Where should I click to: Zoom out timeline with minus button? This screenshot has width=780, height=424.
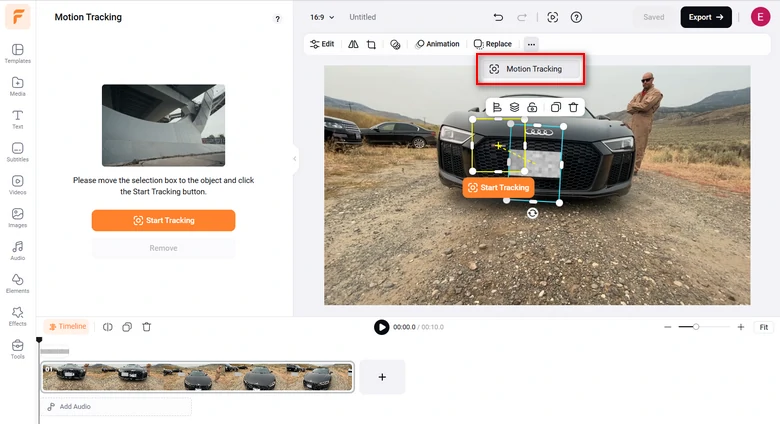point(668,327)
